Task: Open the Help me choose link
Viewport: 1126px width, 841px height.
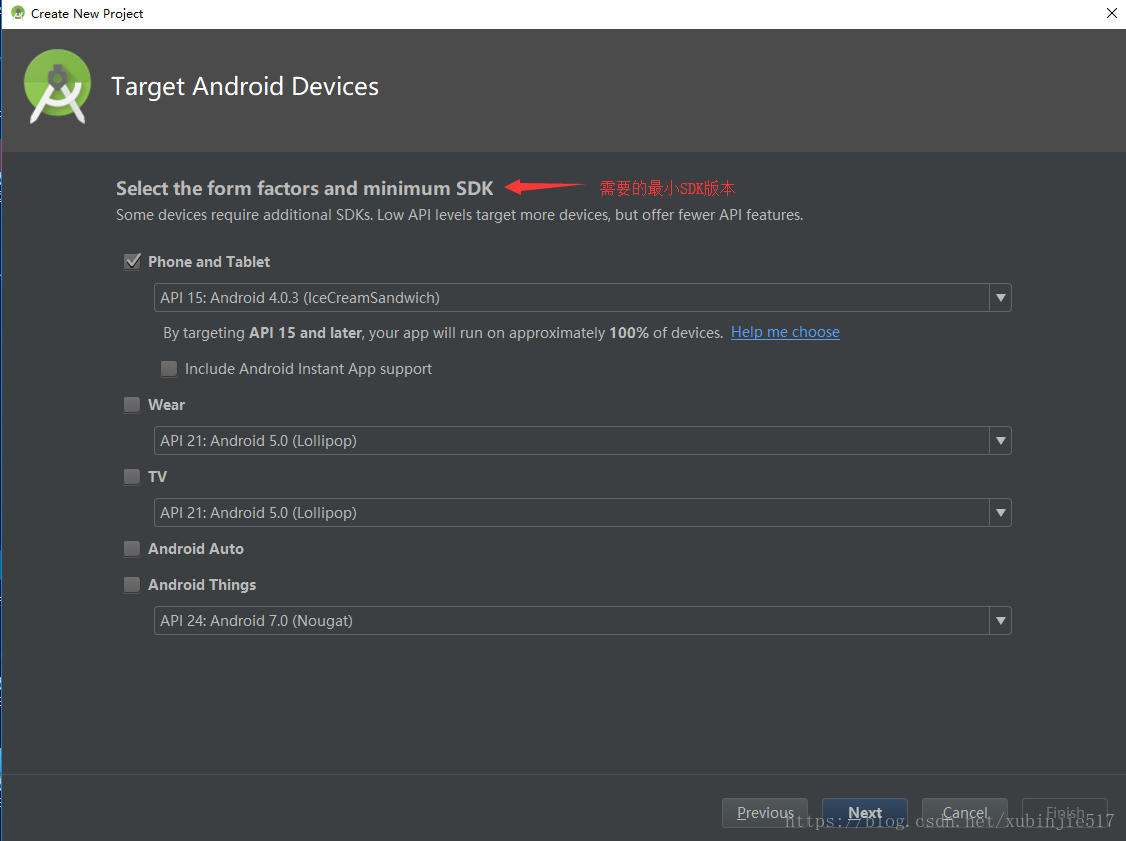Action: tap(785, 332)
